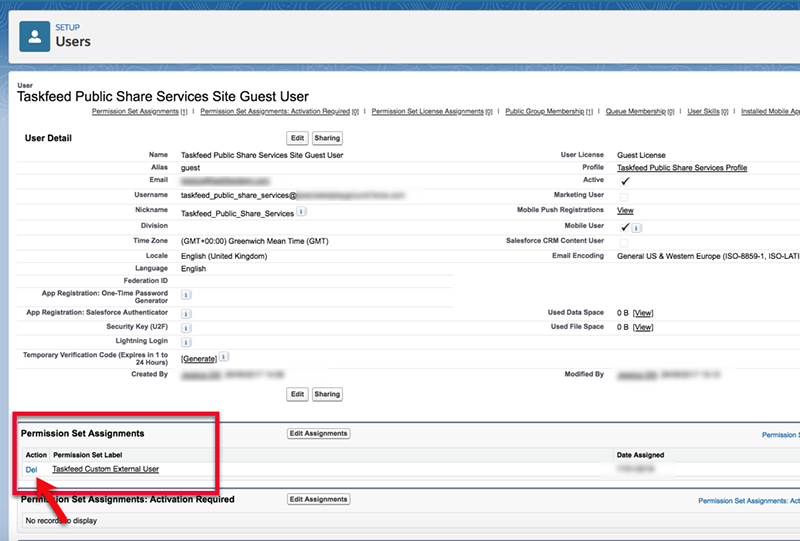Toggle the Active checkbox
This screenshot has height=541, width=800.
pyautogui.click(x=624, y=181)
